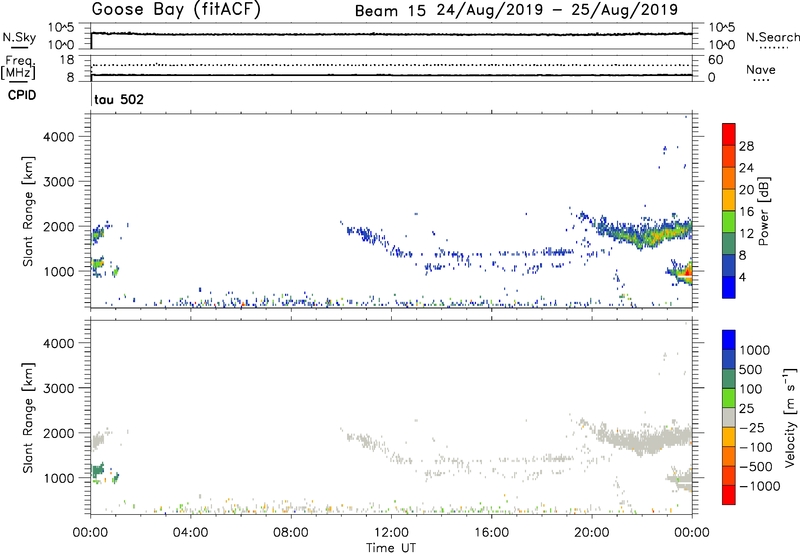Image resolution: width=800 pixels, height=554 pixels.
Task: Click the "−25" label on the velocity color bar
Action: click(752, 428)
